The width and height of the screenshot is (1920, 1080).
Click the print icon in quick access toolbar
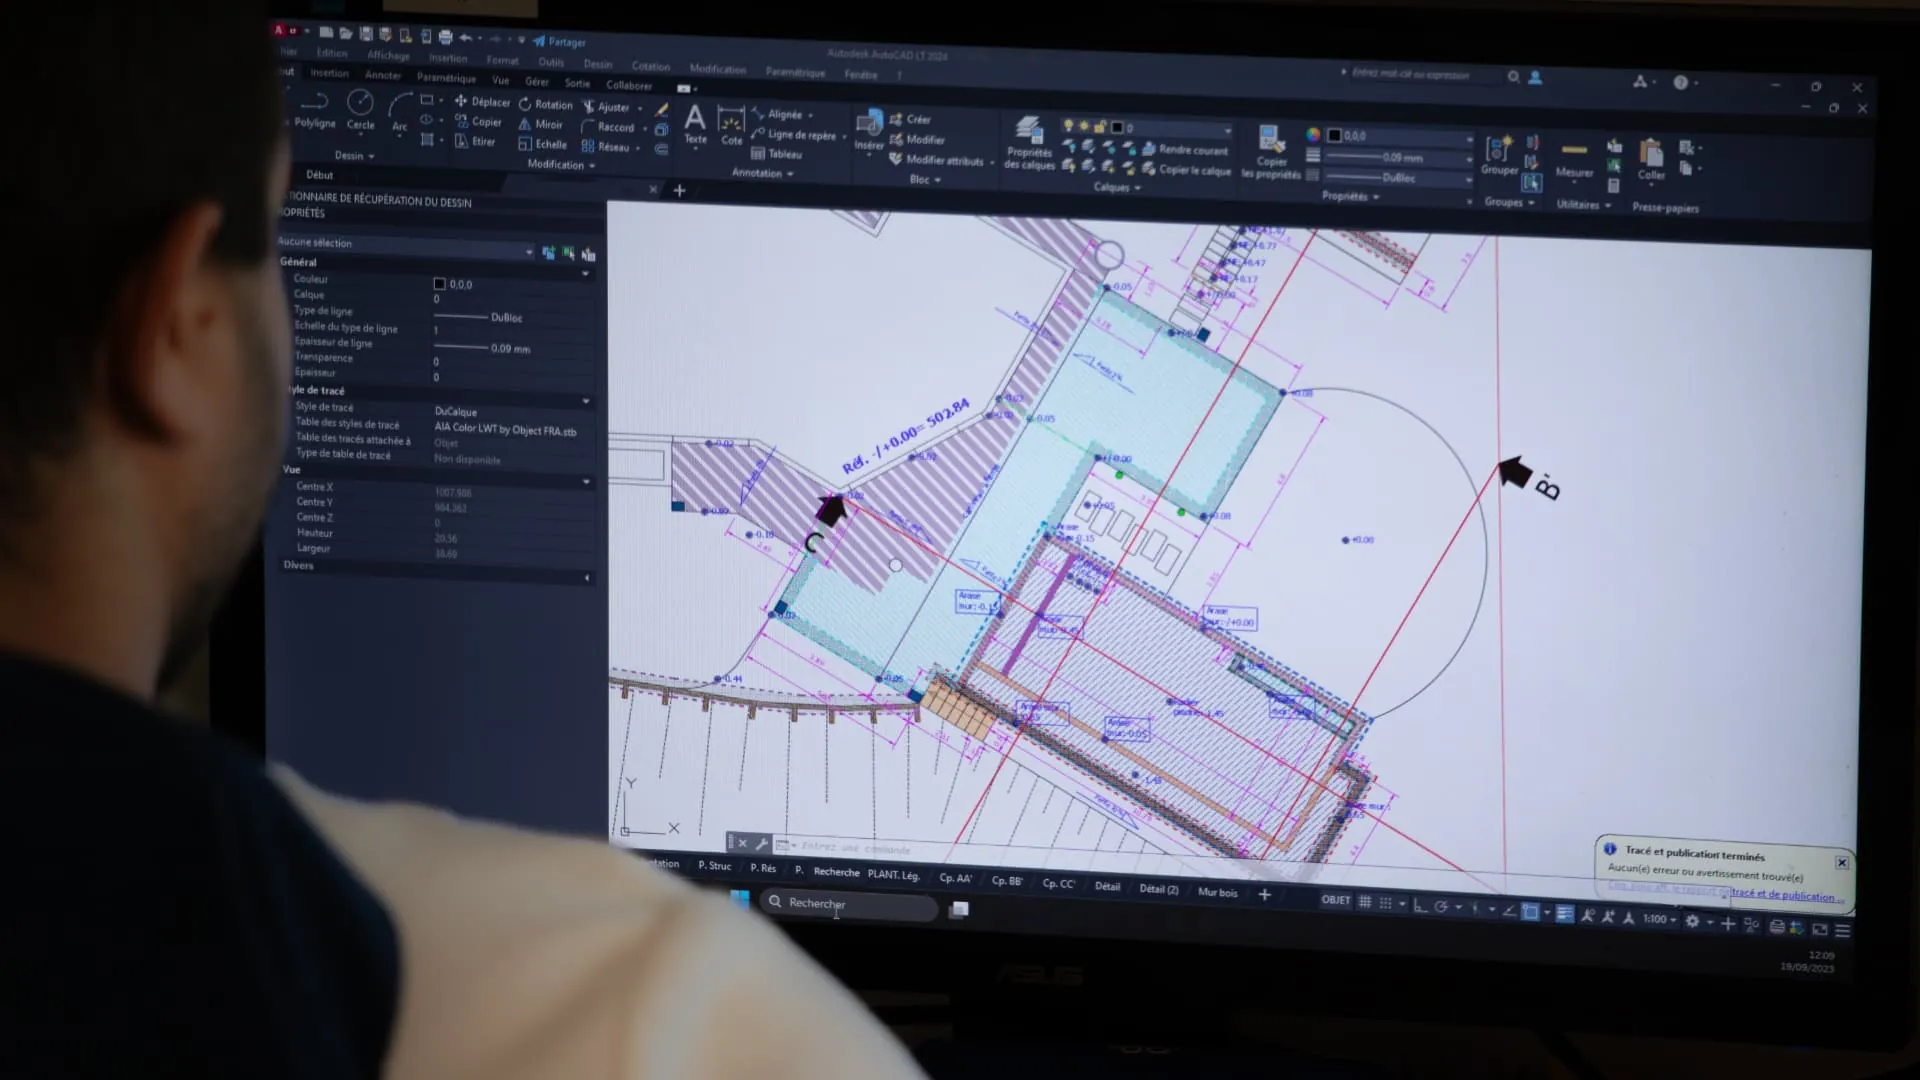(x=445, y=37)
